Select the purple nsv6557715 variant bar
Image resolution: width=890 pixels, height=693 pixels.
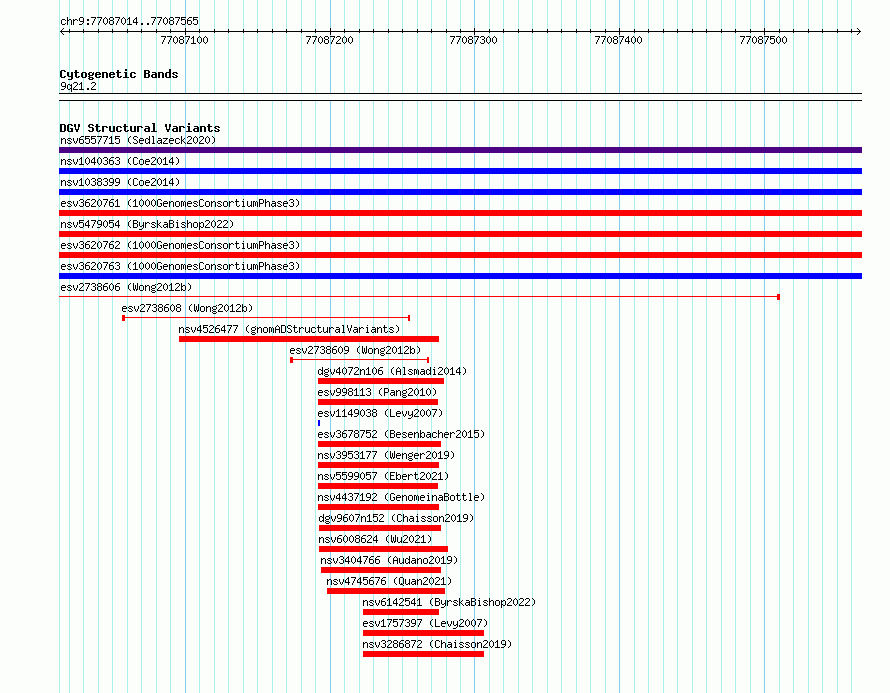pos(460,150)
